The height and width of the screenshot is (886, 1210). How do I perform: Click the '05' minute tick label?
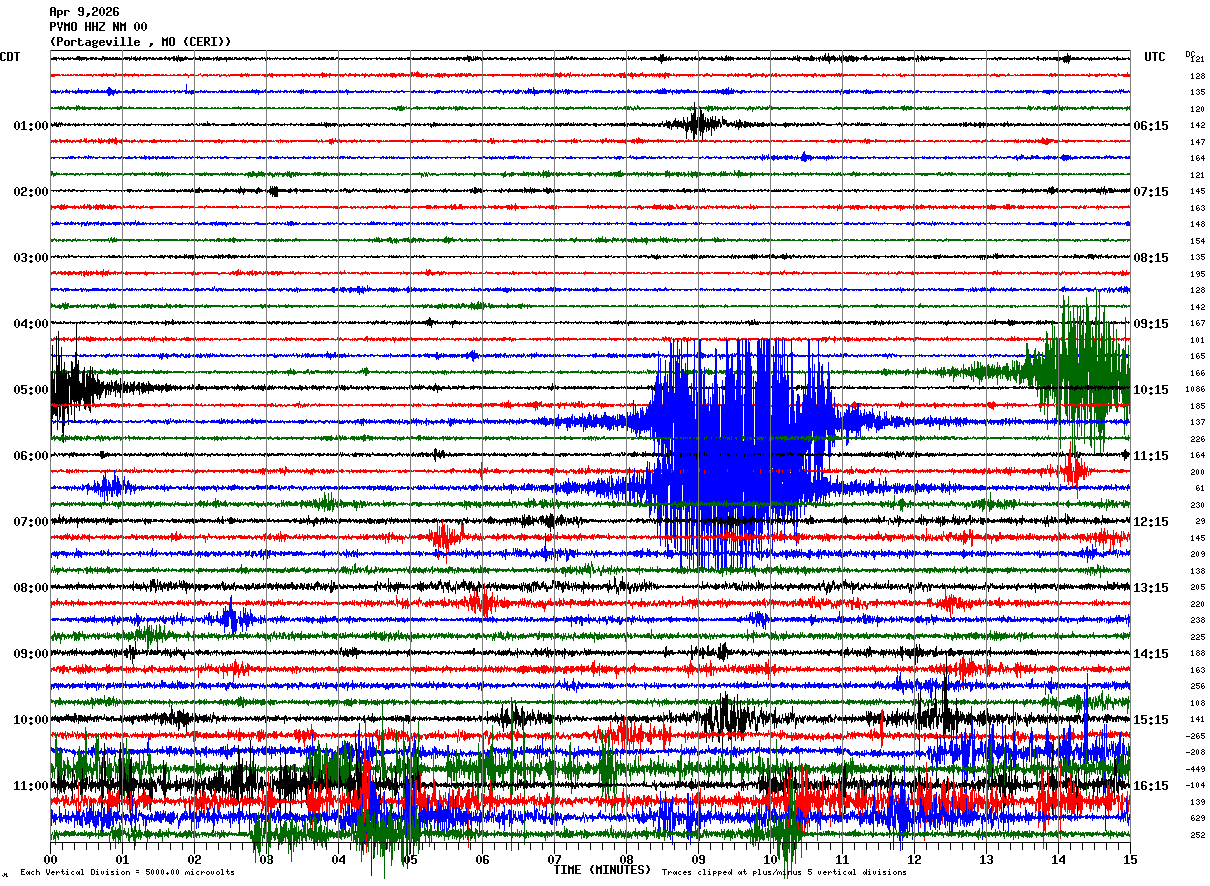click(410, 859)
